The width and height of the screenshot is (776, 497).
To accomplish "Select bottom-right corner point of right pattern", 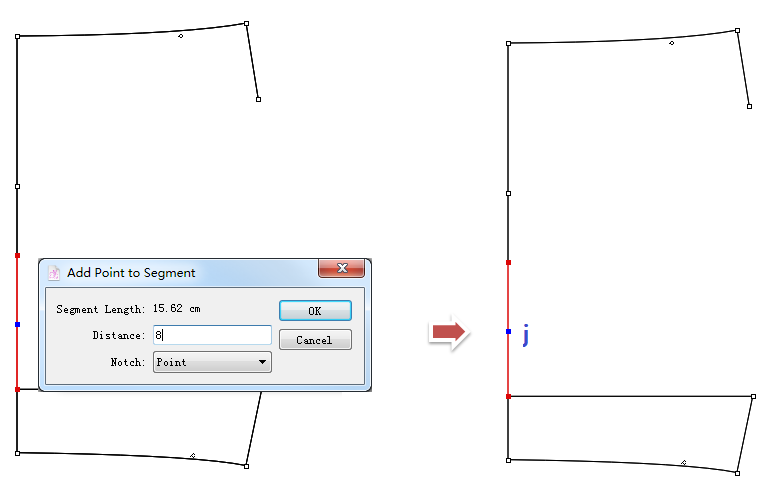I will click(738, 472).
